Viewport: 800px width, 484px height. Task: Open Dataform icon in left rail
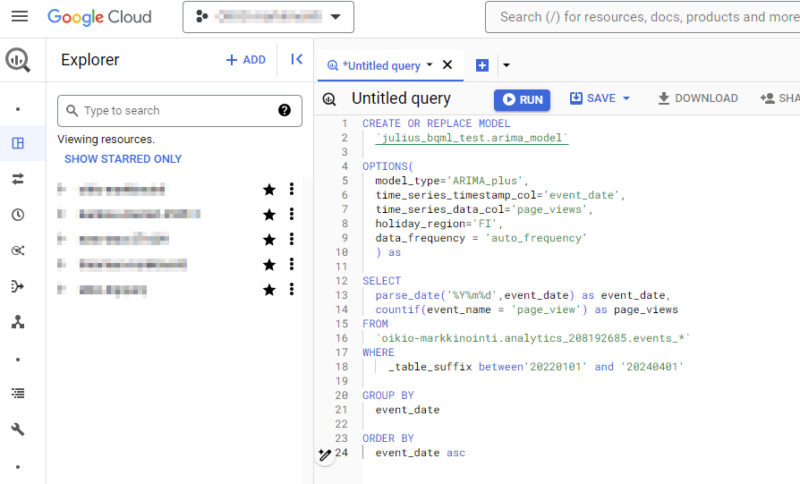(18, 286)
